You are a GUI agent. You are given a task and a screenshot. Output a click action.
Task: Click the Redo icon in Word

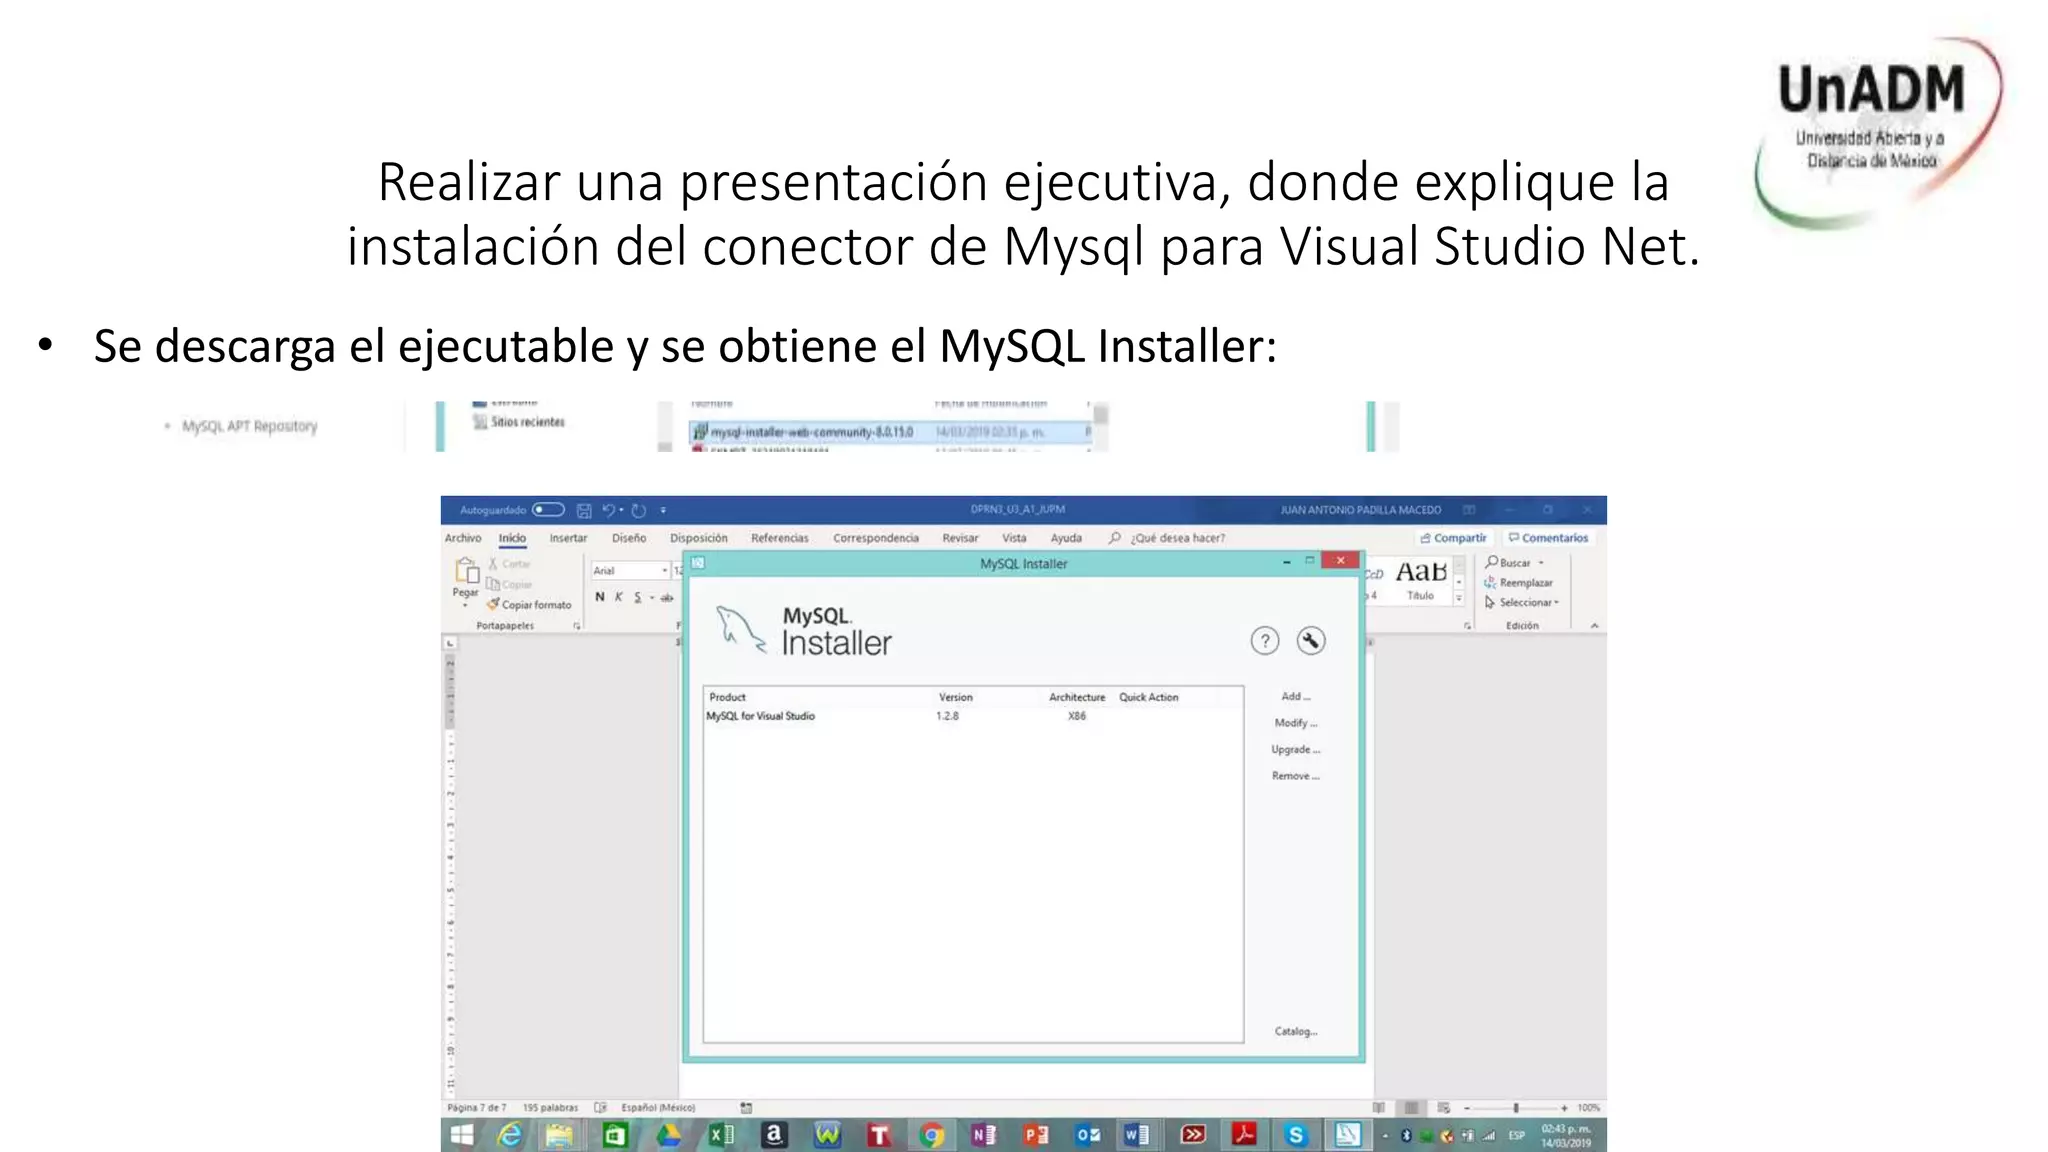[x=639, y=510]
